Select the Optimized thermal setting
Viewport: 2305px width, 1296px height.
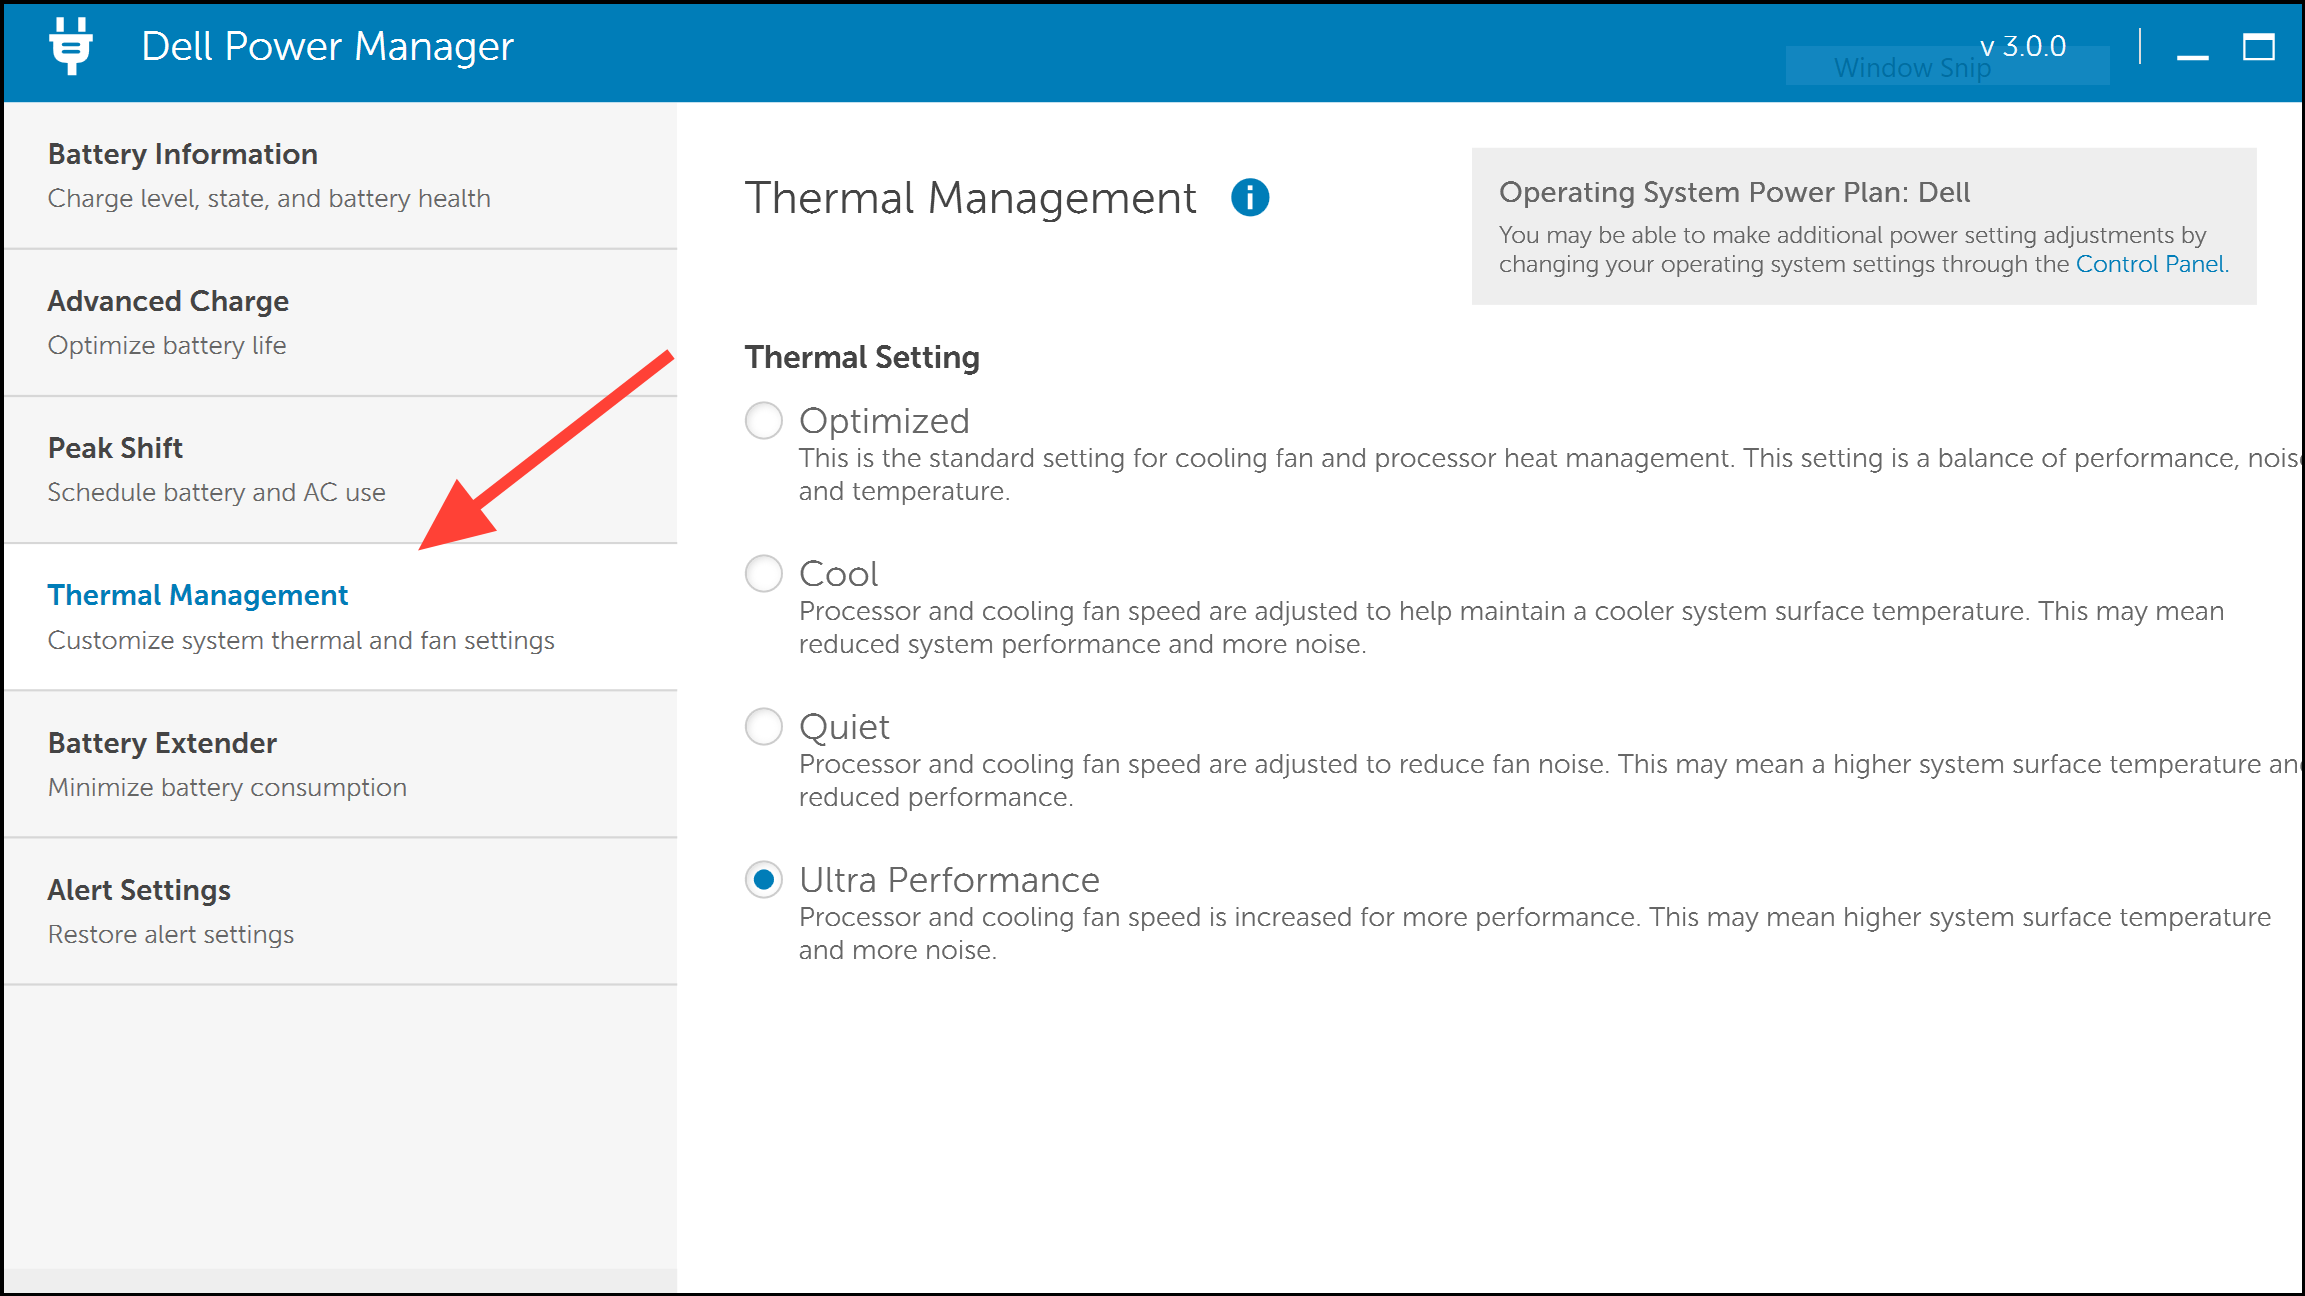763,421
